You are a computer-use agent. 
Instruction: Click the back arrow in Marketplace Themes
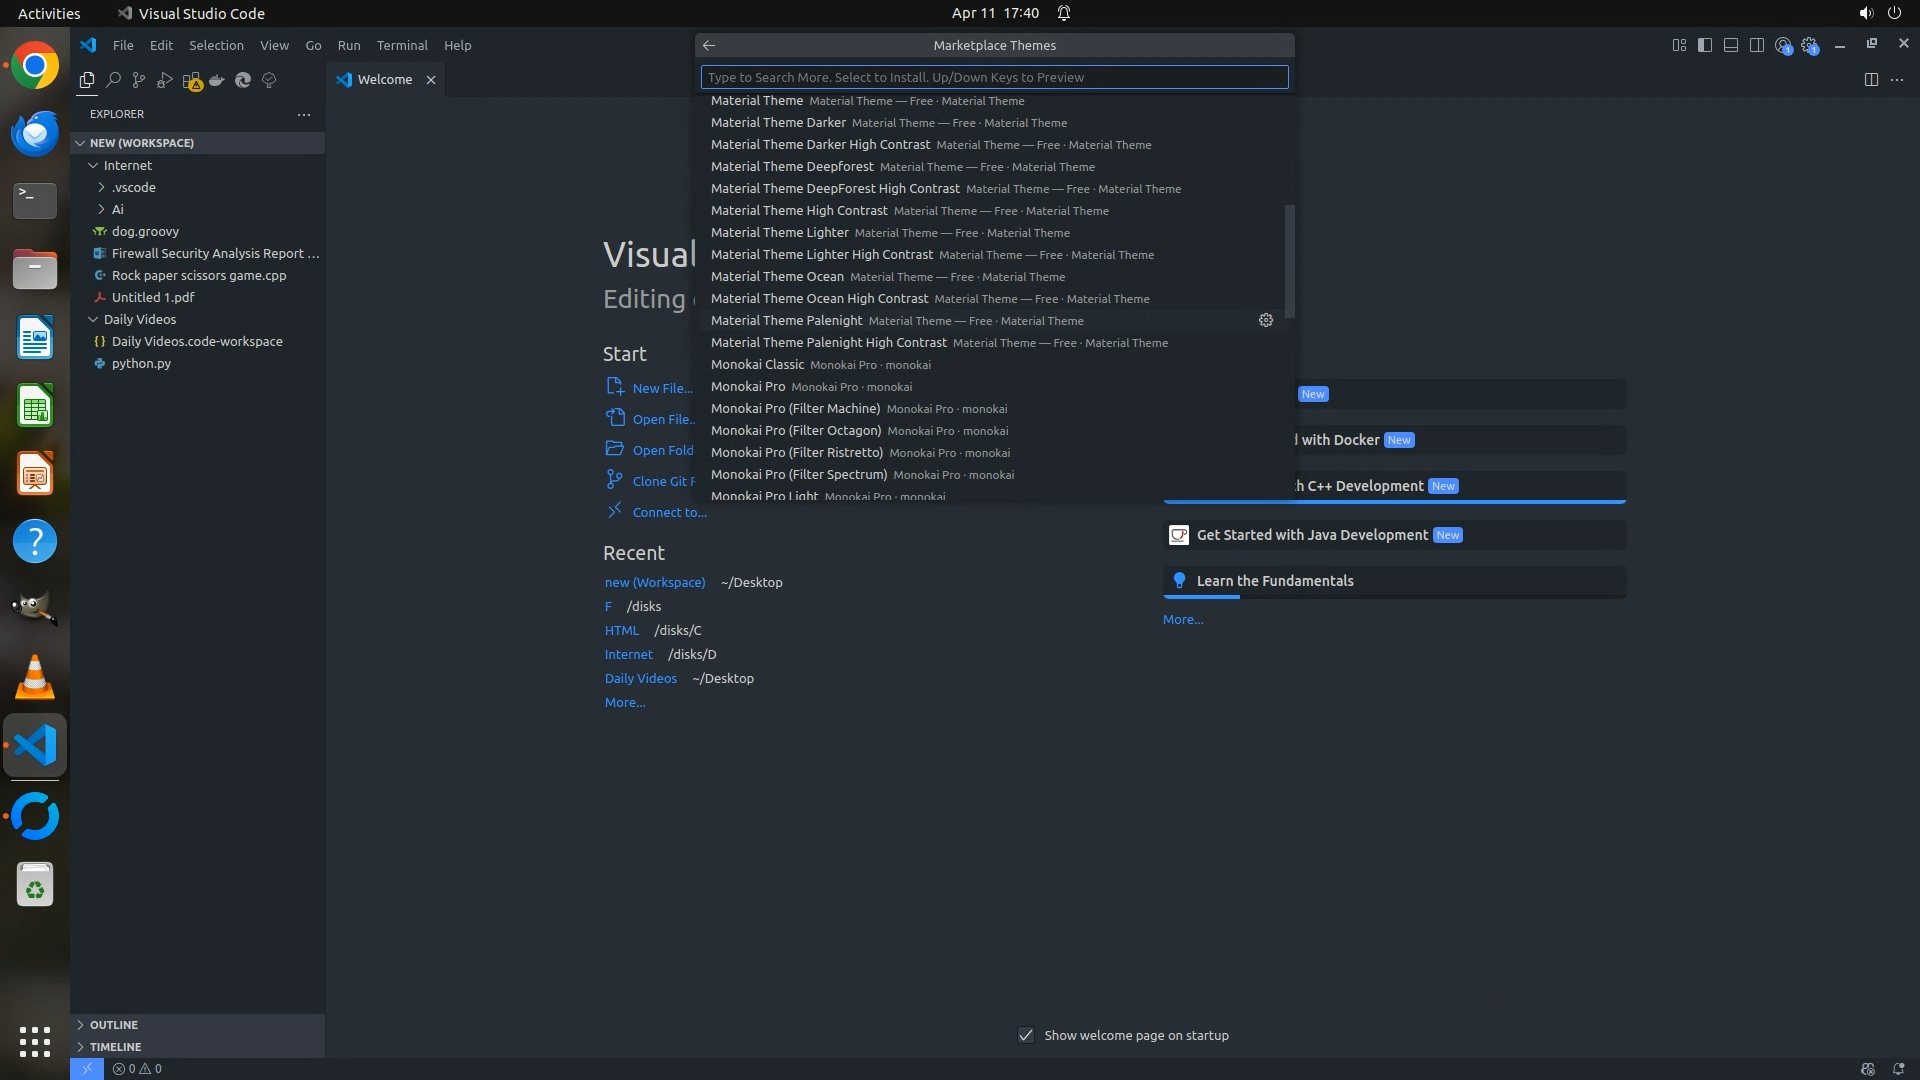[x=709, y=45]
